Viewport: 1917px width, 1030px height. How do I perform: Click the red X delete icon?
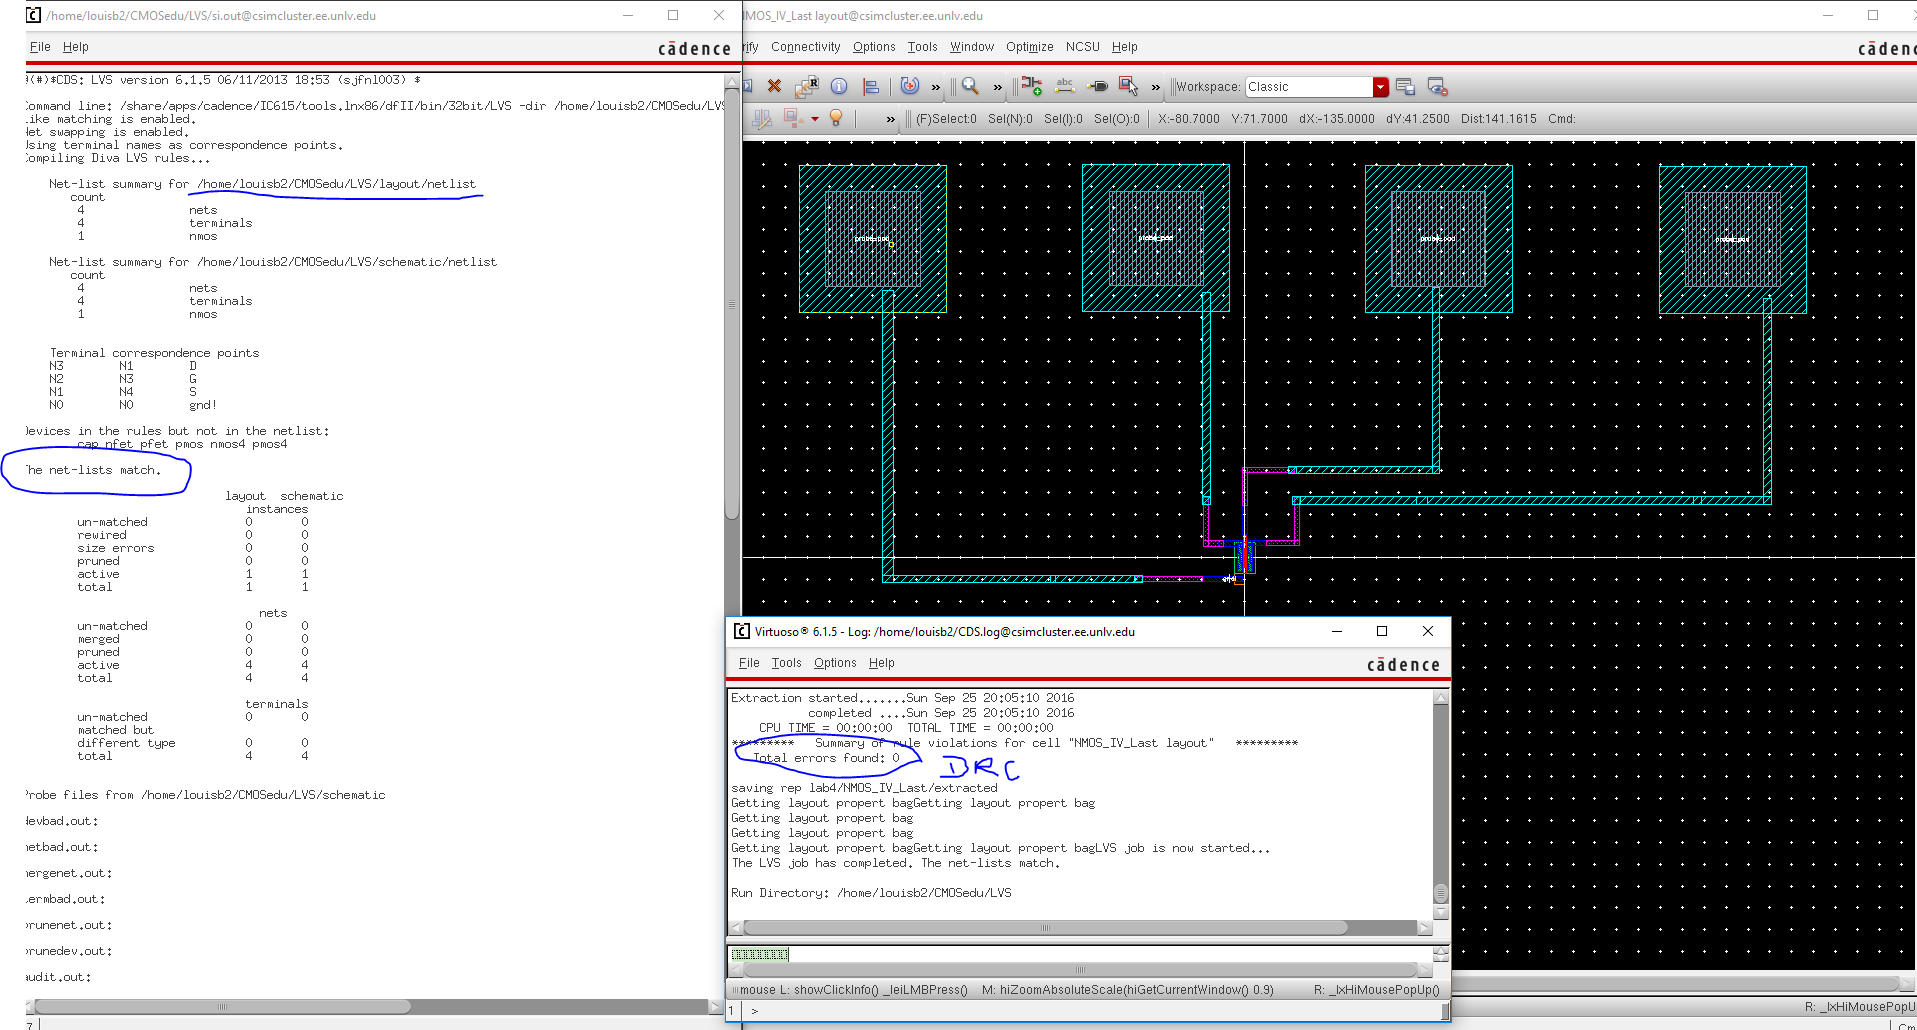[x=774, y=87]
